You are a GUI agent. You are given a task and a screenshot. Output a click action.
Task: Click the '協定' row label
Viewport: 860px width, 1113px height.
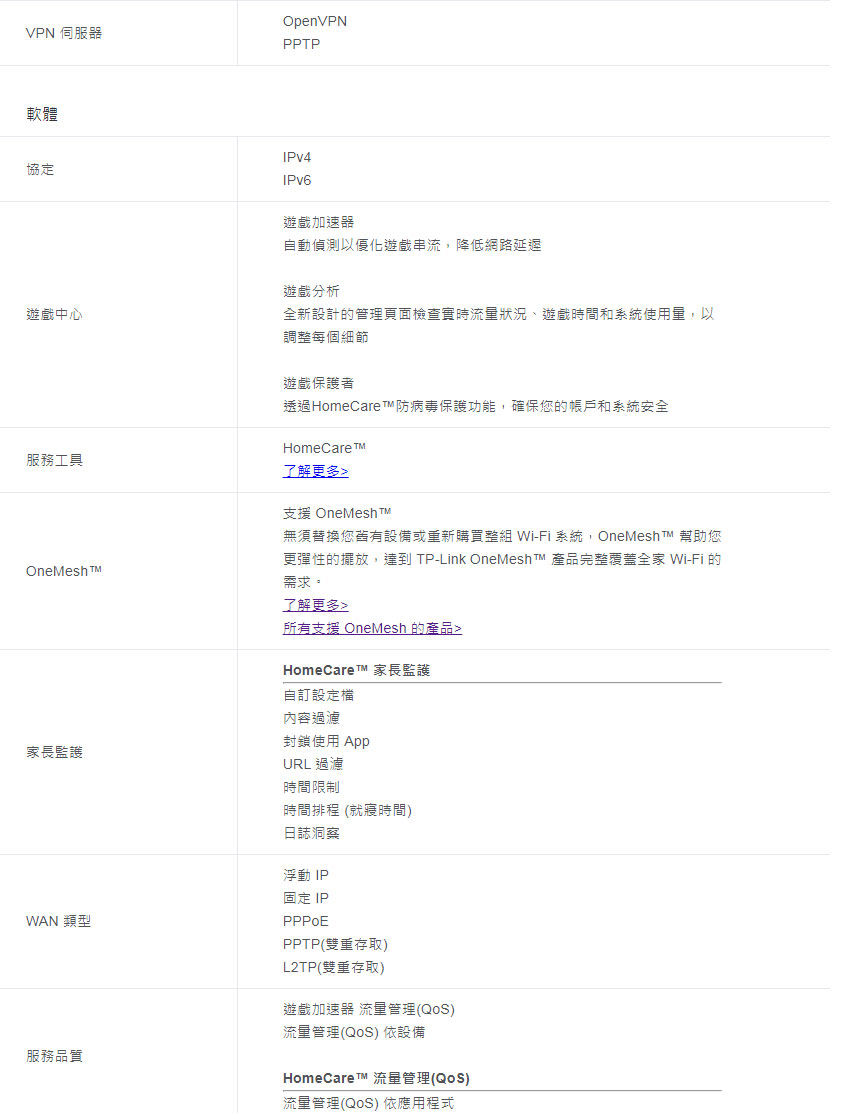(x=40, y=170)
